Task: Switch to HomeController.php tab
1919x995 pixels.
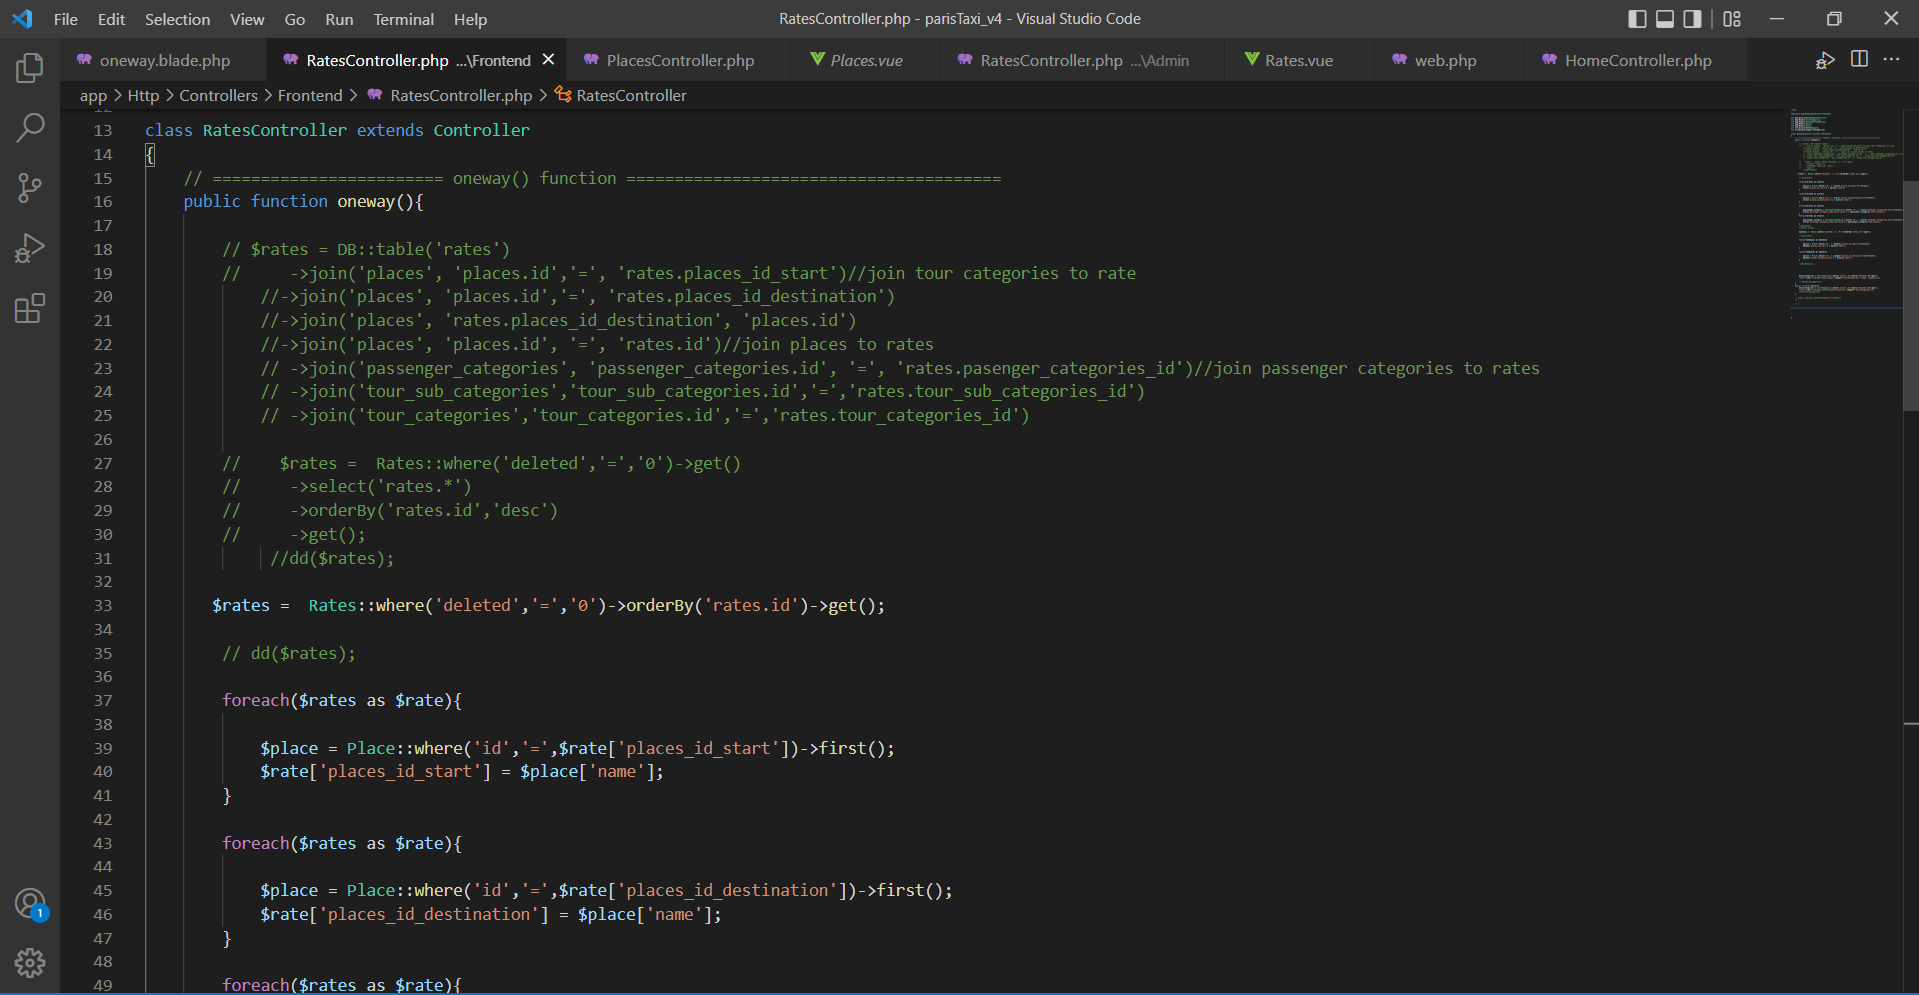Action: [x=1637, y=60]
